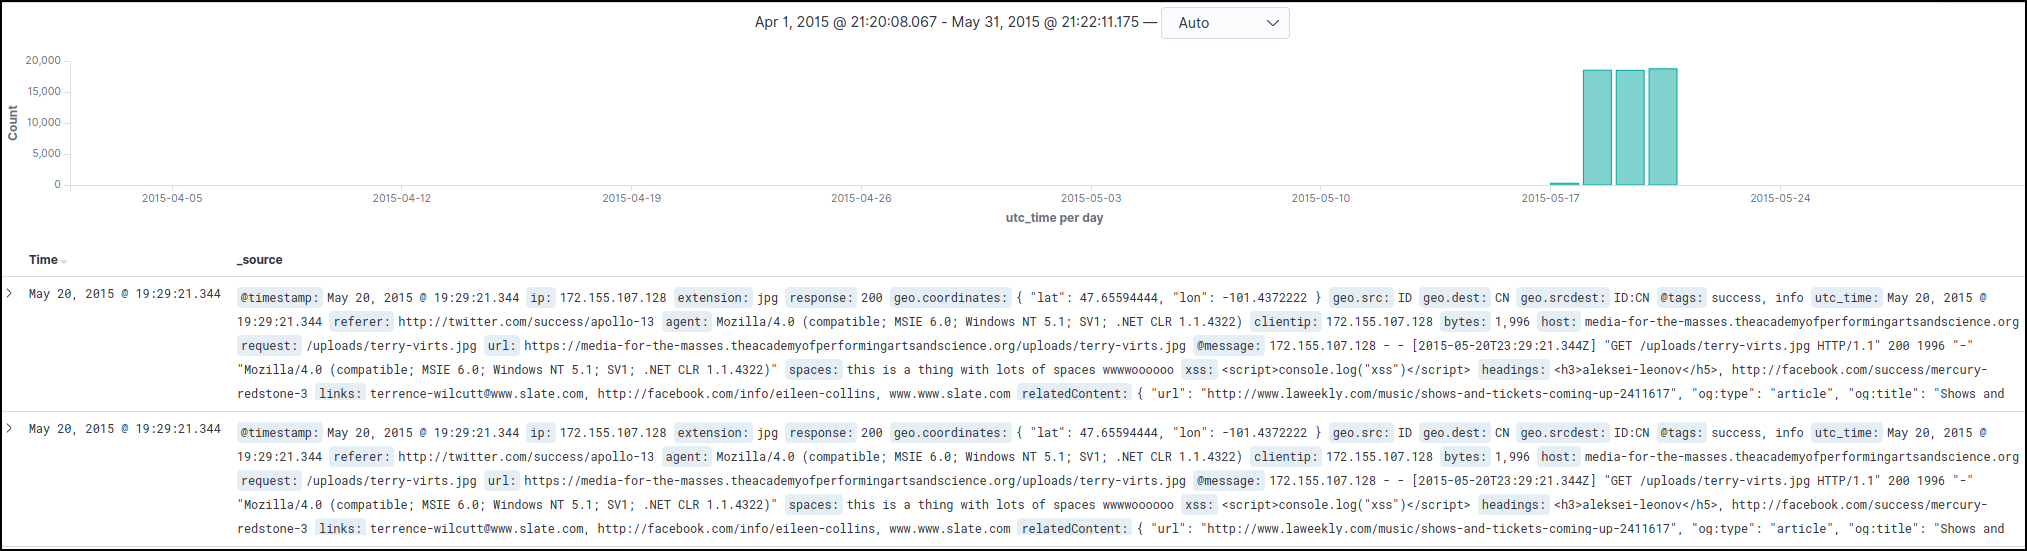Click the 15,000 y-axis value

click(44, 92)
